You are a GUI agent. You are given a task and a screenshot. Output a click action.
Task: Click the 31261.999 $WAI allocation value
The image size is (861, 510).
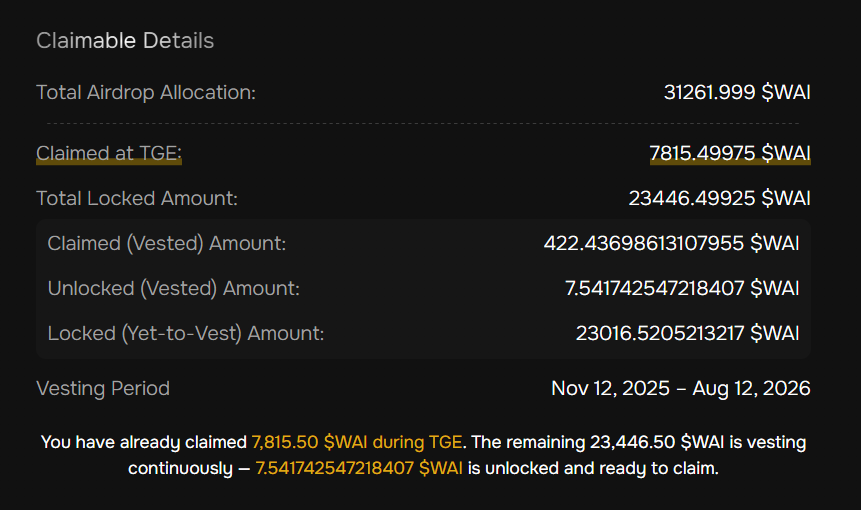737,92
